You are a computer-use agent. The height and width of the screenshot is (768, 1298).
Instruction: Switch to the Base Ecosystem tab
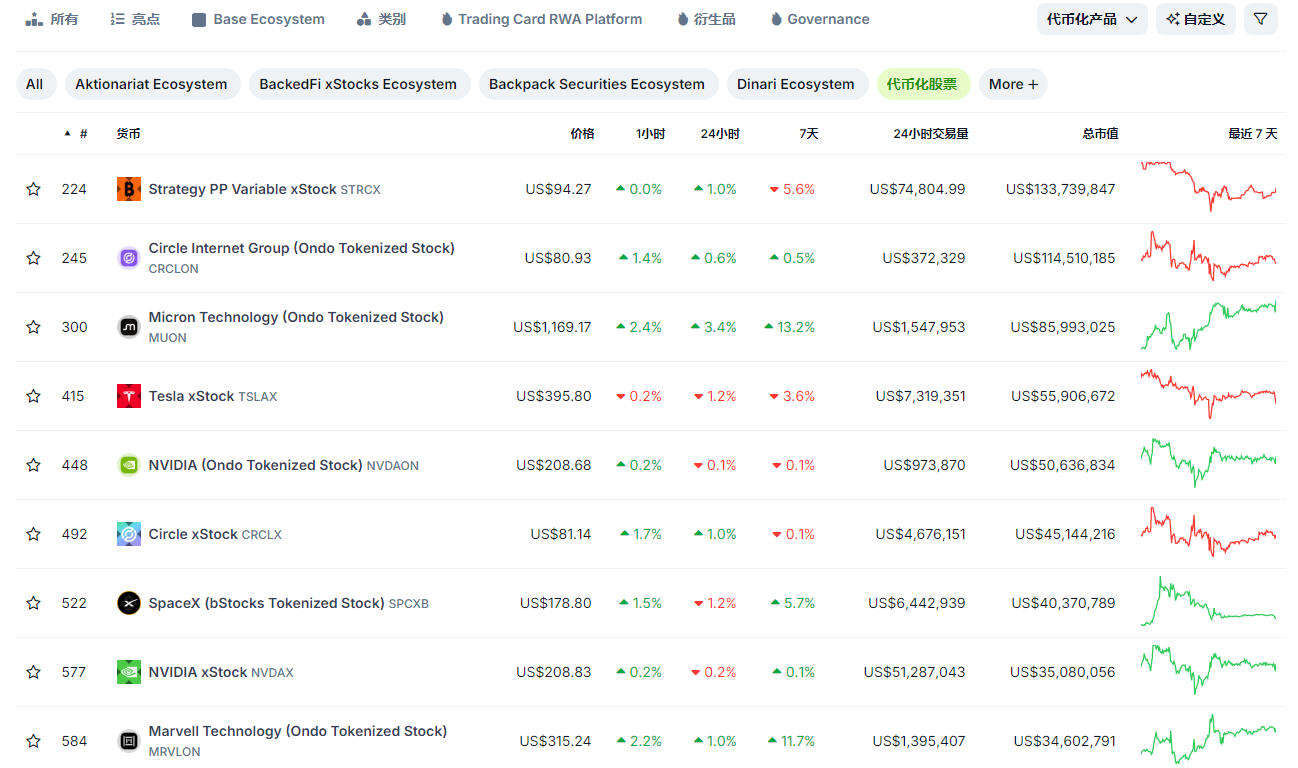pos(258,19)
